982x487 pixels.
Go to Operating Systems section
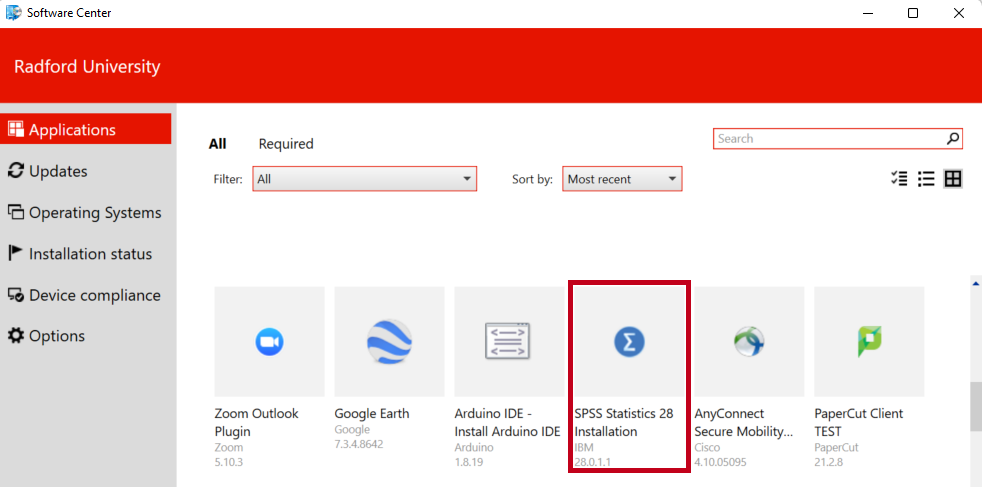(94, 212)
